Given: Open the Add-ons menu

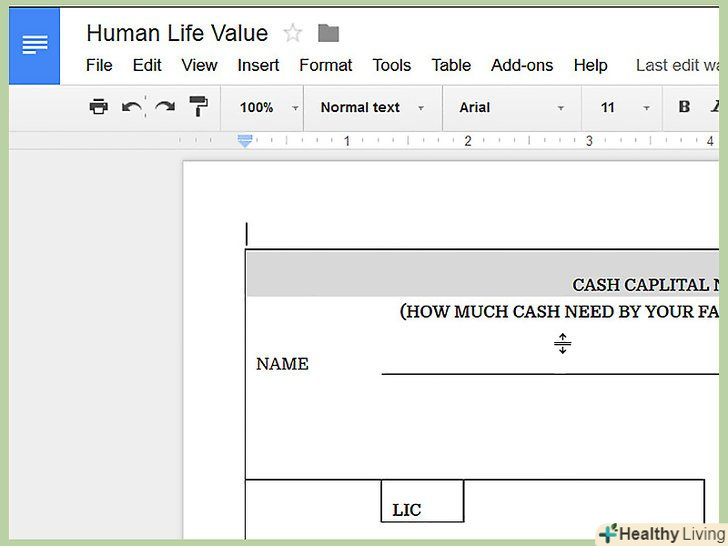Looking at the screenshot, I should click(522, 65).
